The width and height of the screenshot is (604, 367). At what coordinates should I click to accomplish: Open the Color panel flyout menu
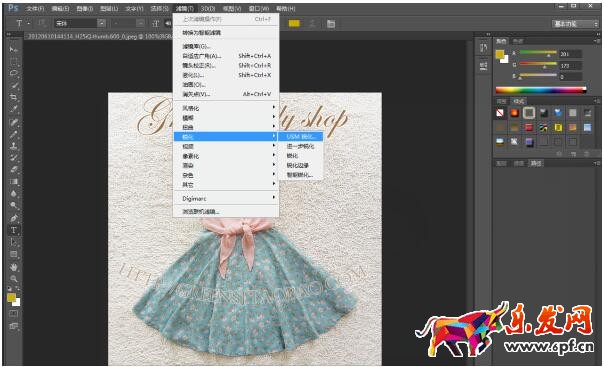pos(597,41)
